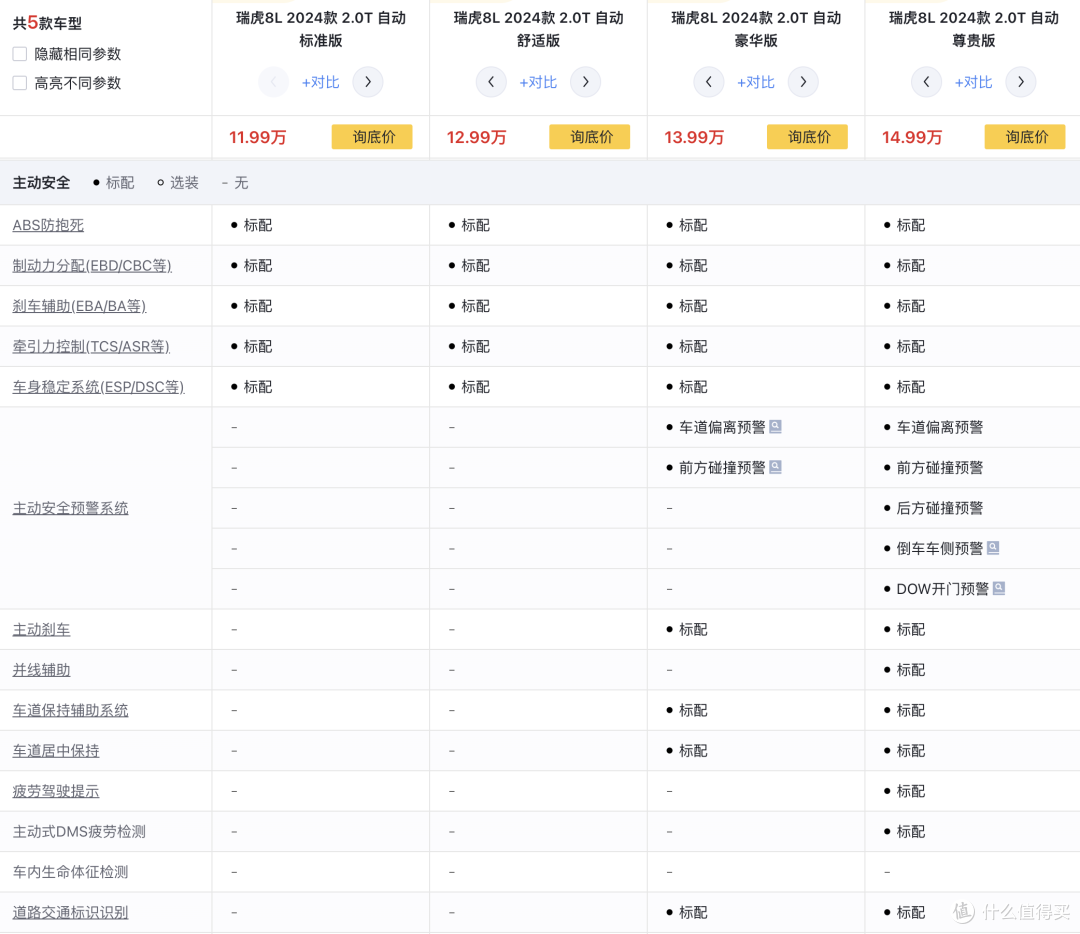Open the 车道保持辅助系统 parameter link

[x=70, y=710]
